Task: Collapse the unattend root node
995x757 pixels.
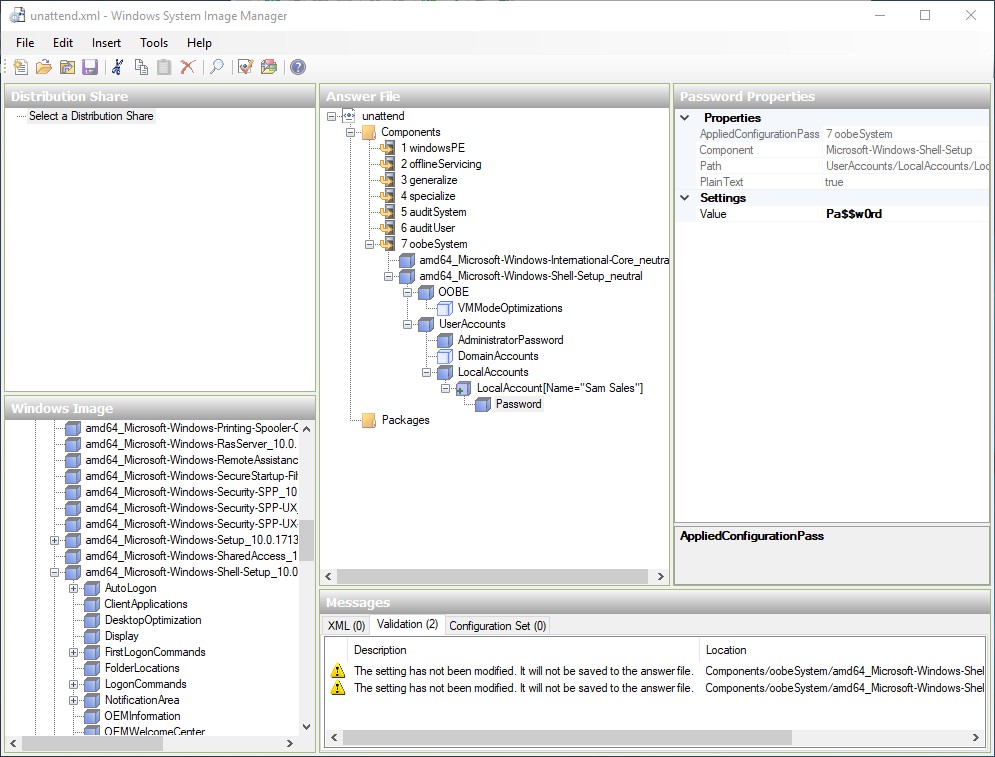Action: 331,116
